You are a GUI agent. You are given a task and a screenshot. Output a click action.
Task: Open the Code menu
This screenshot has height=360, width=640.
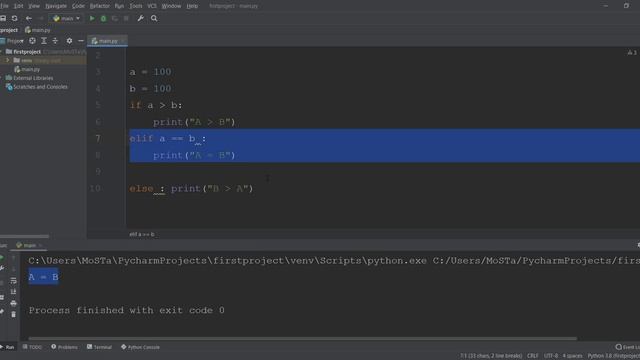pos(78,6)
